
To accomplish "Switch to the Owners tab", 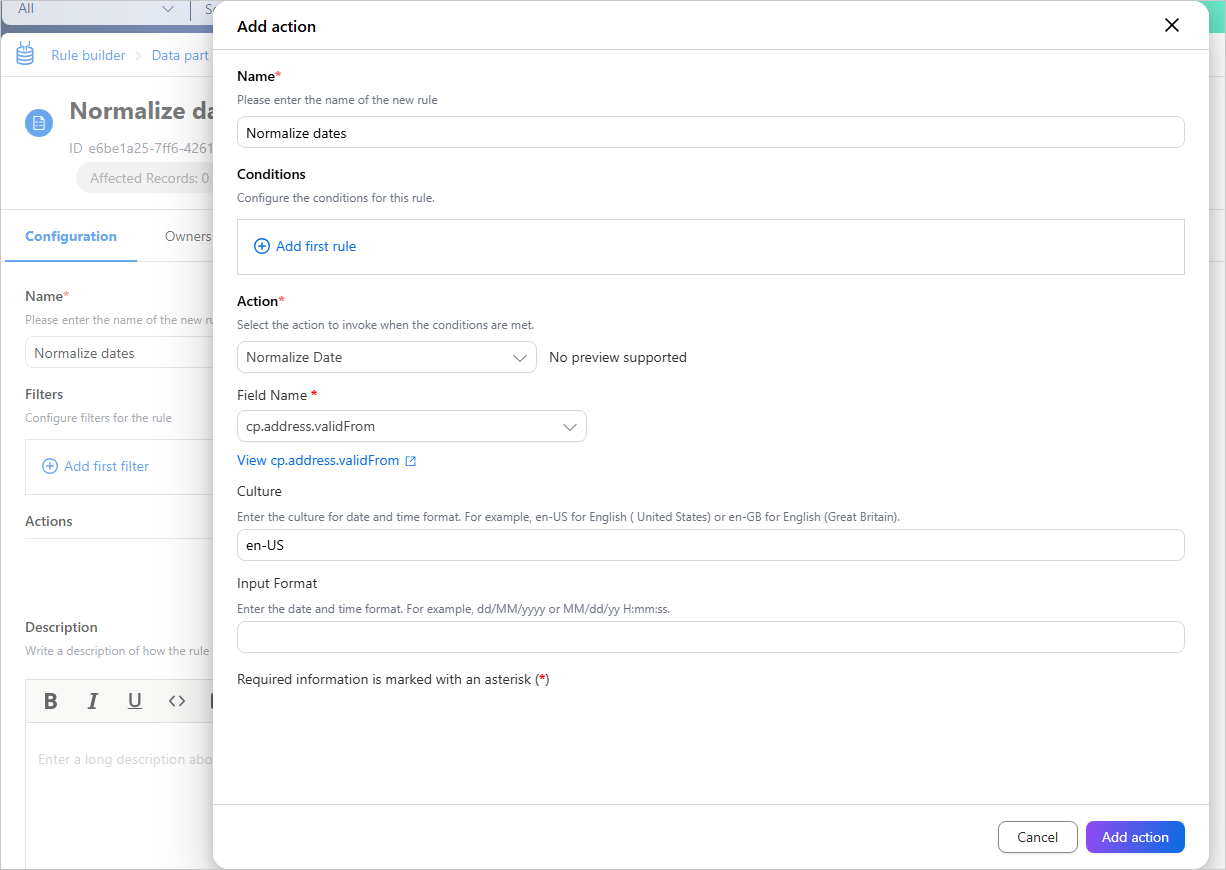I will (188, 236).
